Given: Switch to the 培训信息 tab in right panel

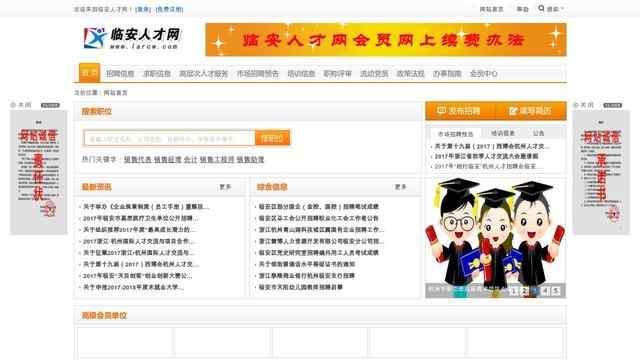Looking at the screenshot, I should pos(503,133).
